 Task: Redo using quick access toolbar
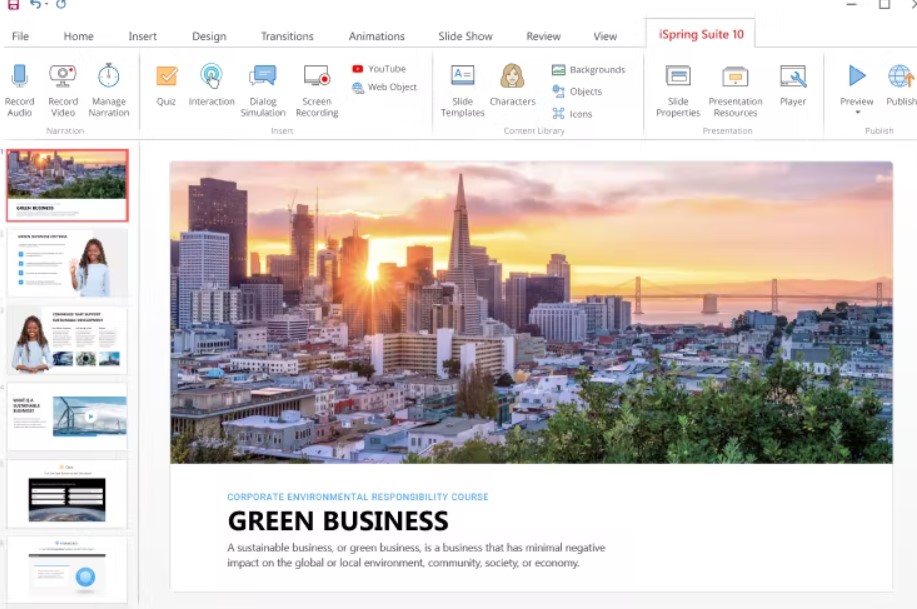click(61, 5)
